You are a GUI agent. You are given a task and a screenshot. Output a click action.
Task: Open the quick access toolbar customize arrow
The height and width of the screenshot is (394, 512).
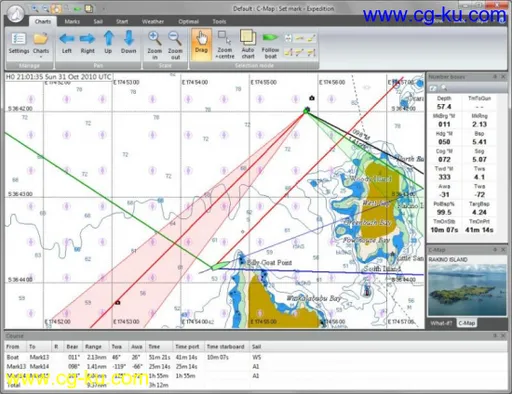tap(104, 9)
